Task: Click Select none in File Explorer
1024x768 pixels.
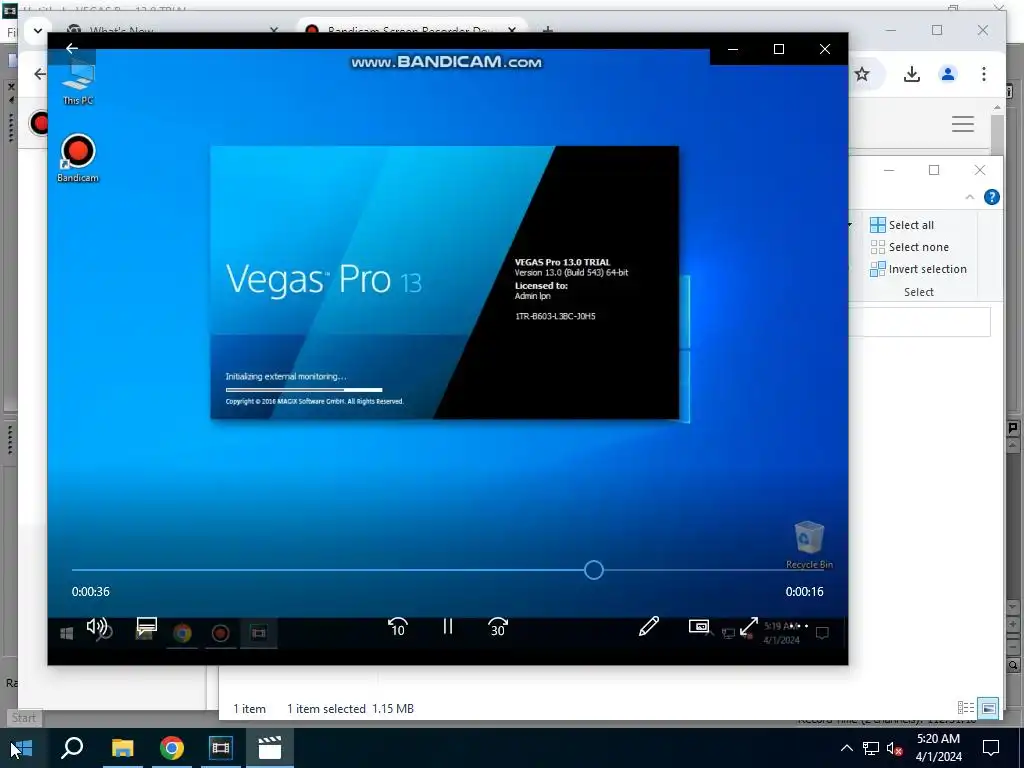Action: point(909,247)
